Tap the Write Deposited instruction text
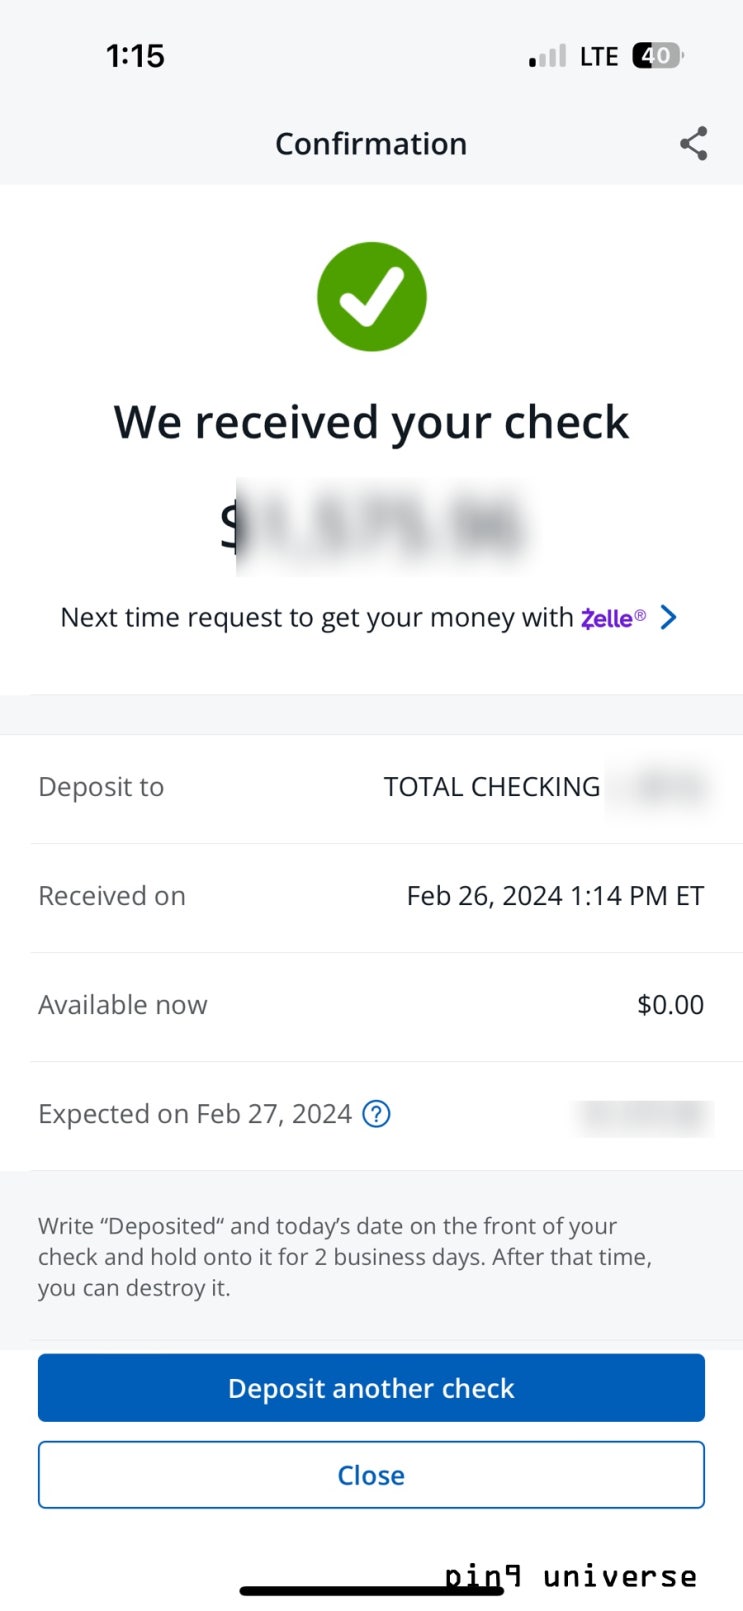Screen dimensions: 743x1611 [345, 1257]
